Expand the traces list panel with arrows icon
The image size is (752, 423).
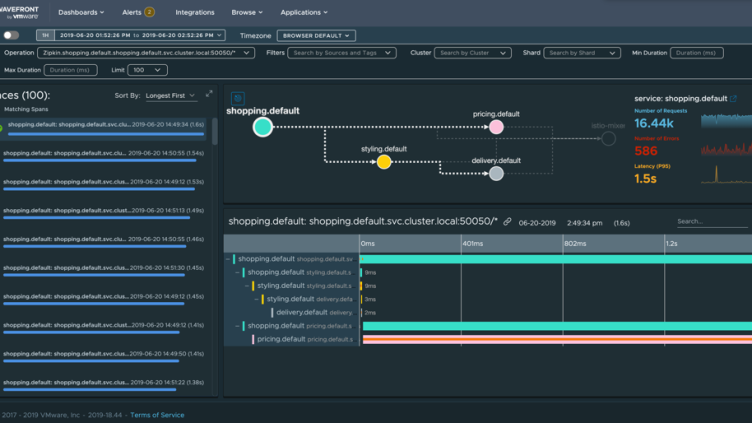[209, 95]
